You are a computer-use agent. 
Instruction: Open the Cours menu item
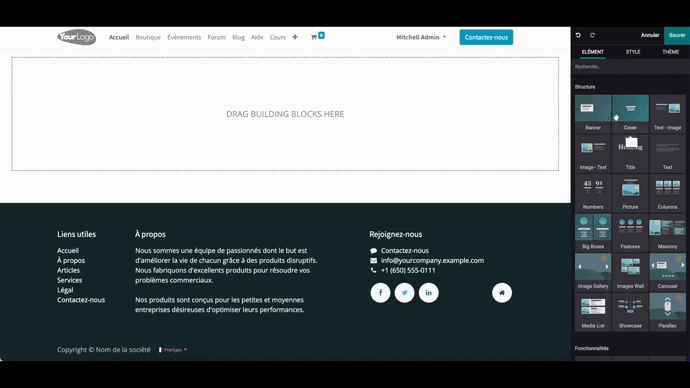click(x=278, y=37)
